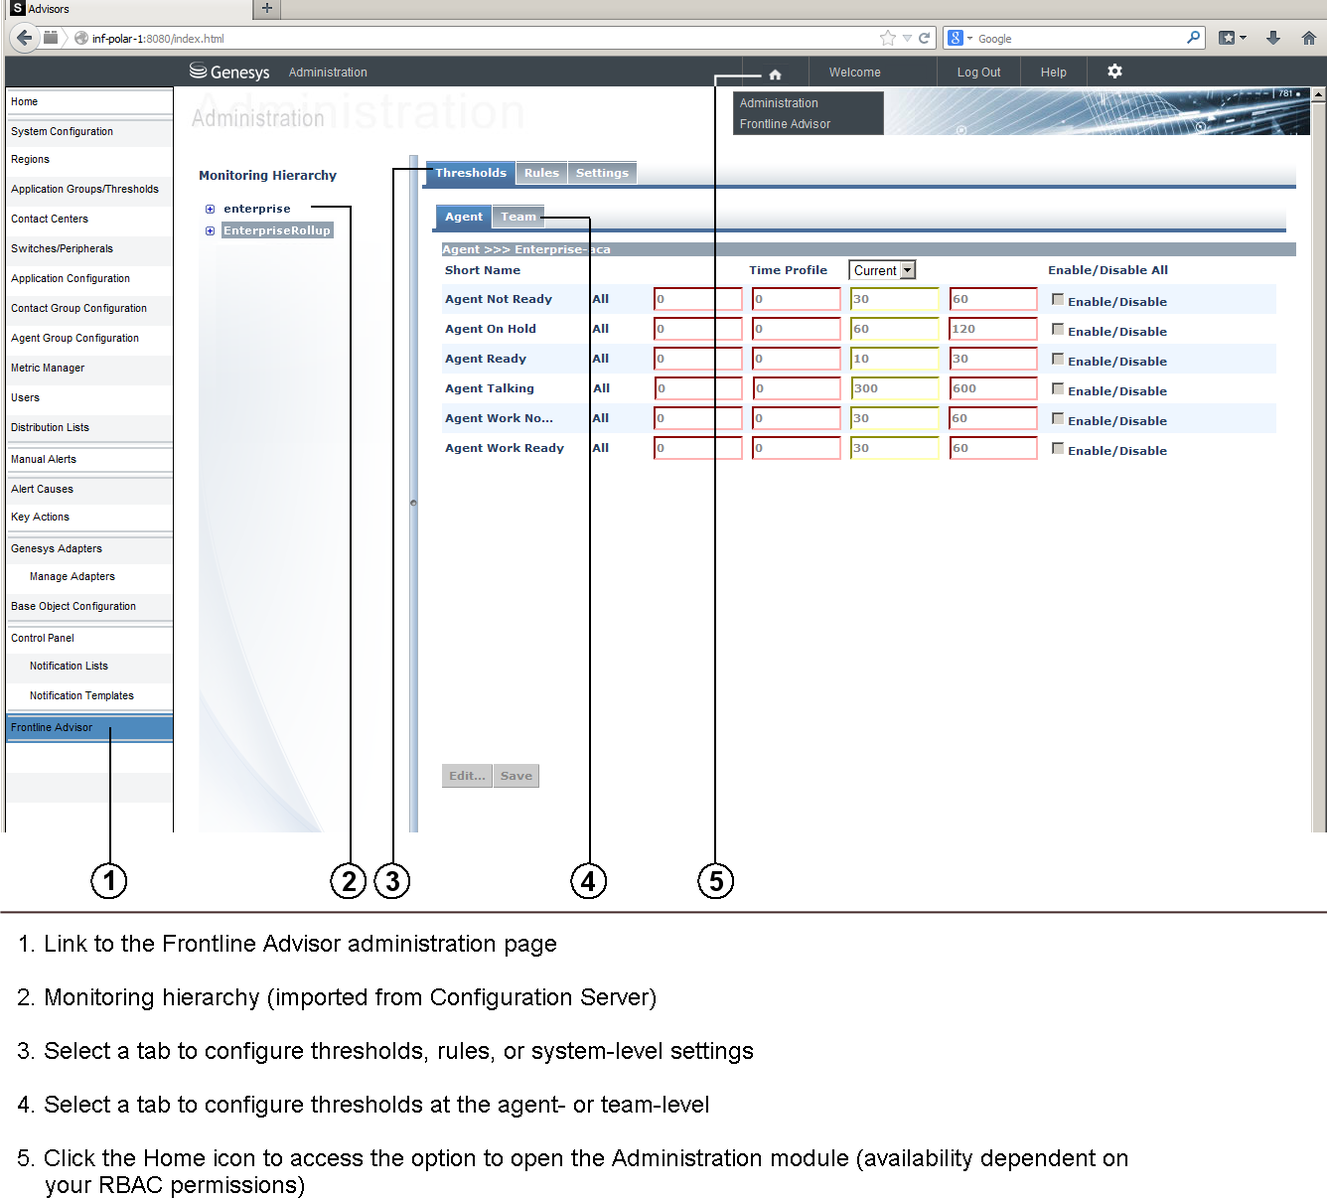This screenshot has width=1327, height=1198.
Task: Click the browser home icon
Action: (1308, 38)
